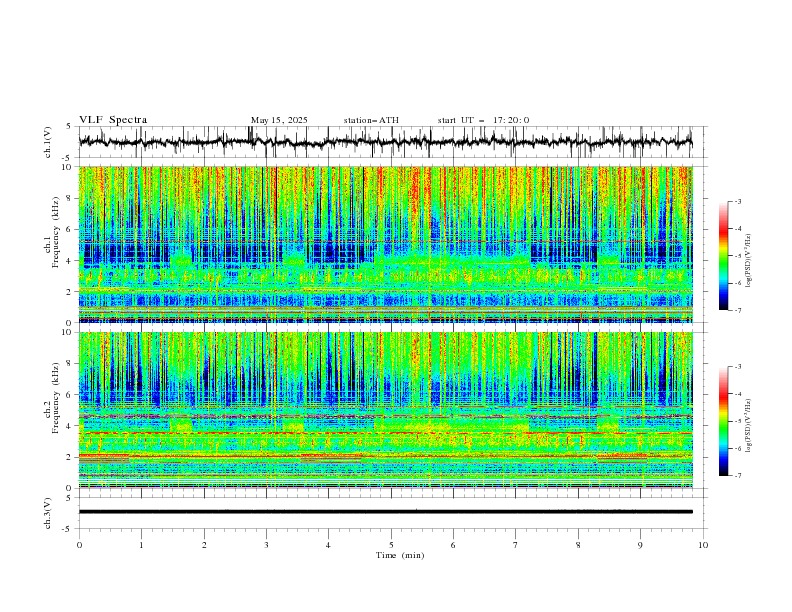Click the "ch.1(V)" axis label
Image resolution: width=792 pixels, height=612 pixels.
pyautogui.click(x=48, y=142)
